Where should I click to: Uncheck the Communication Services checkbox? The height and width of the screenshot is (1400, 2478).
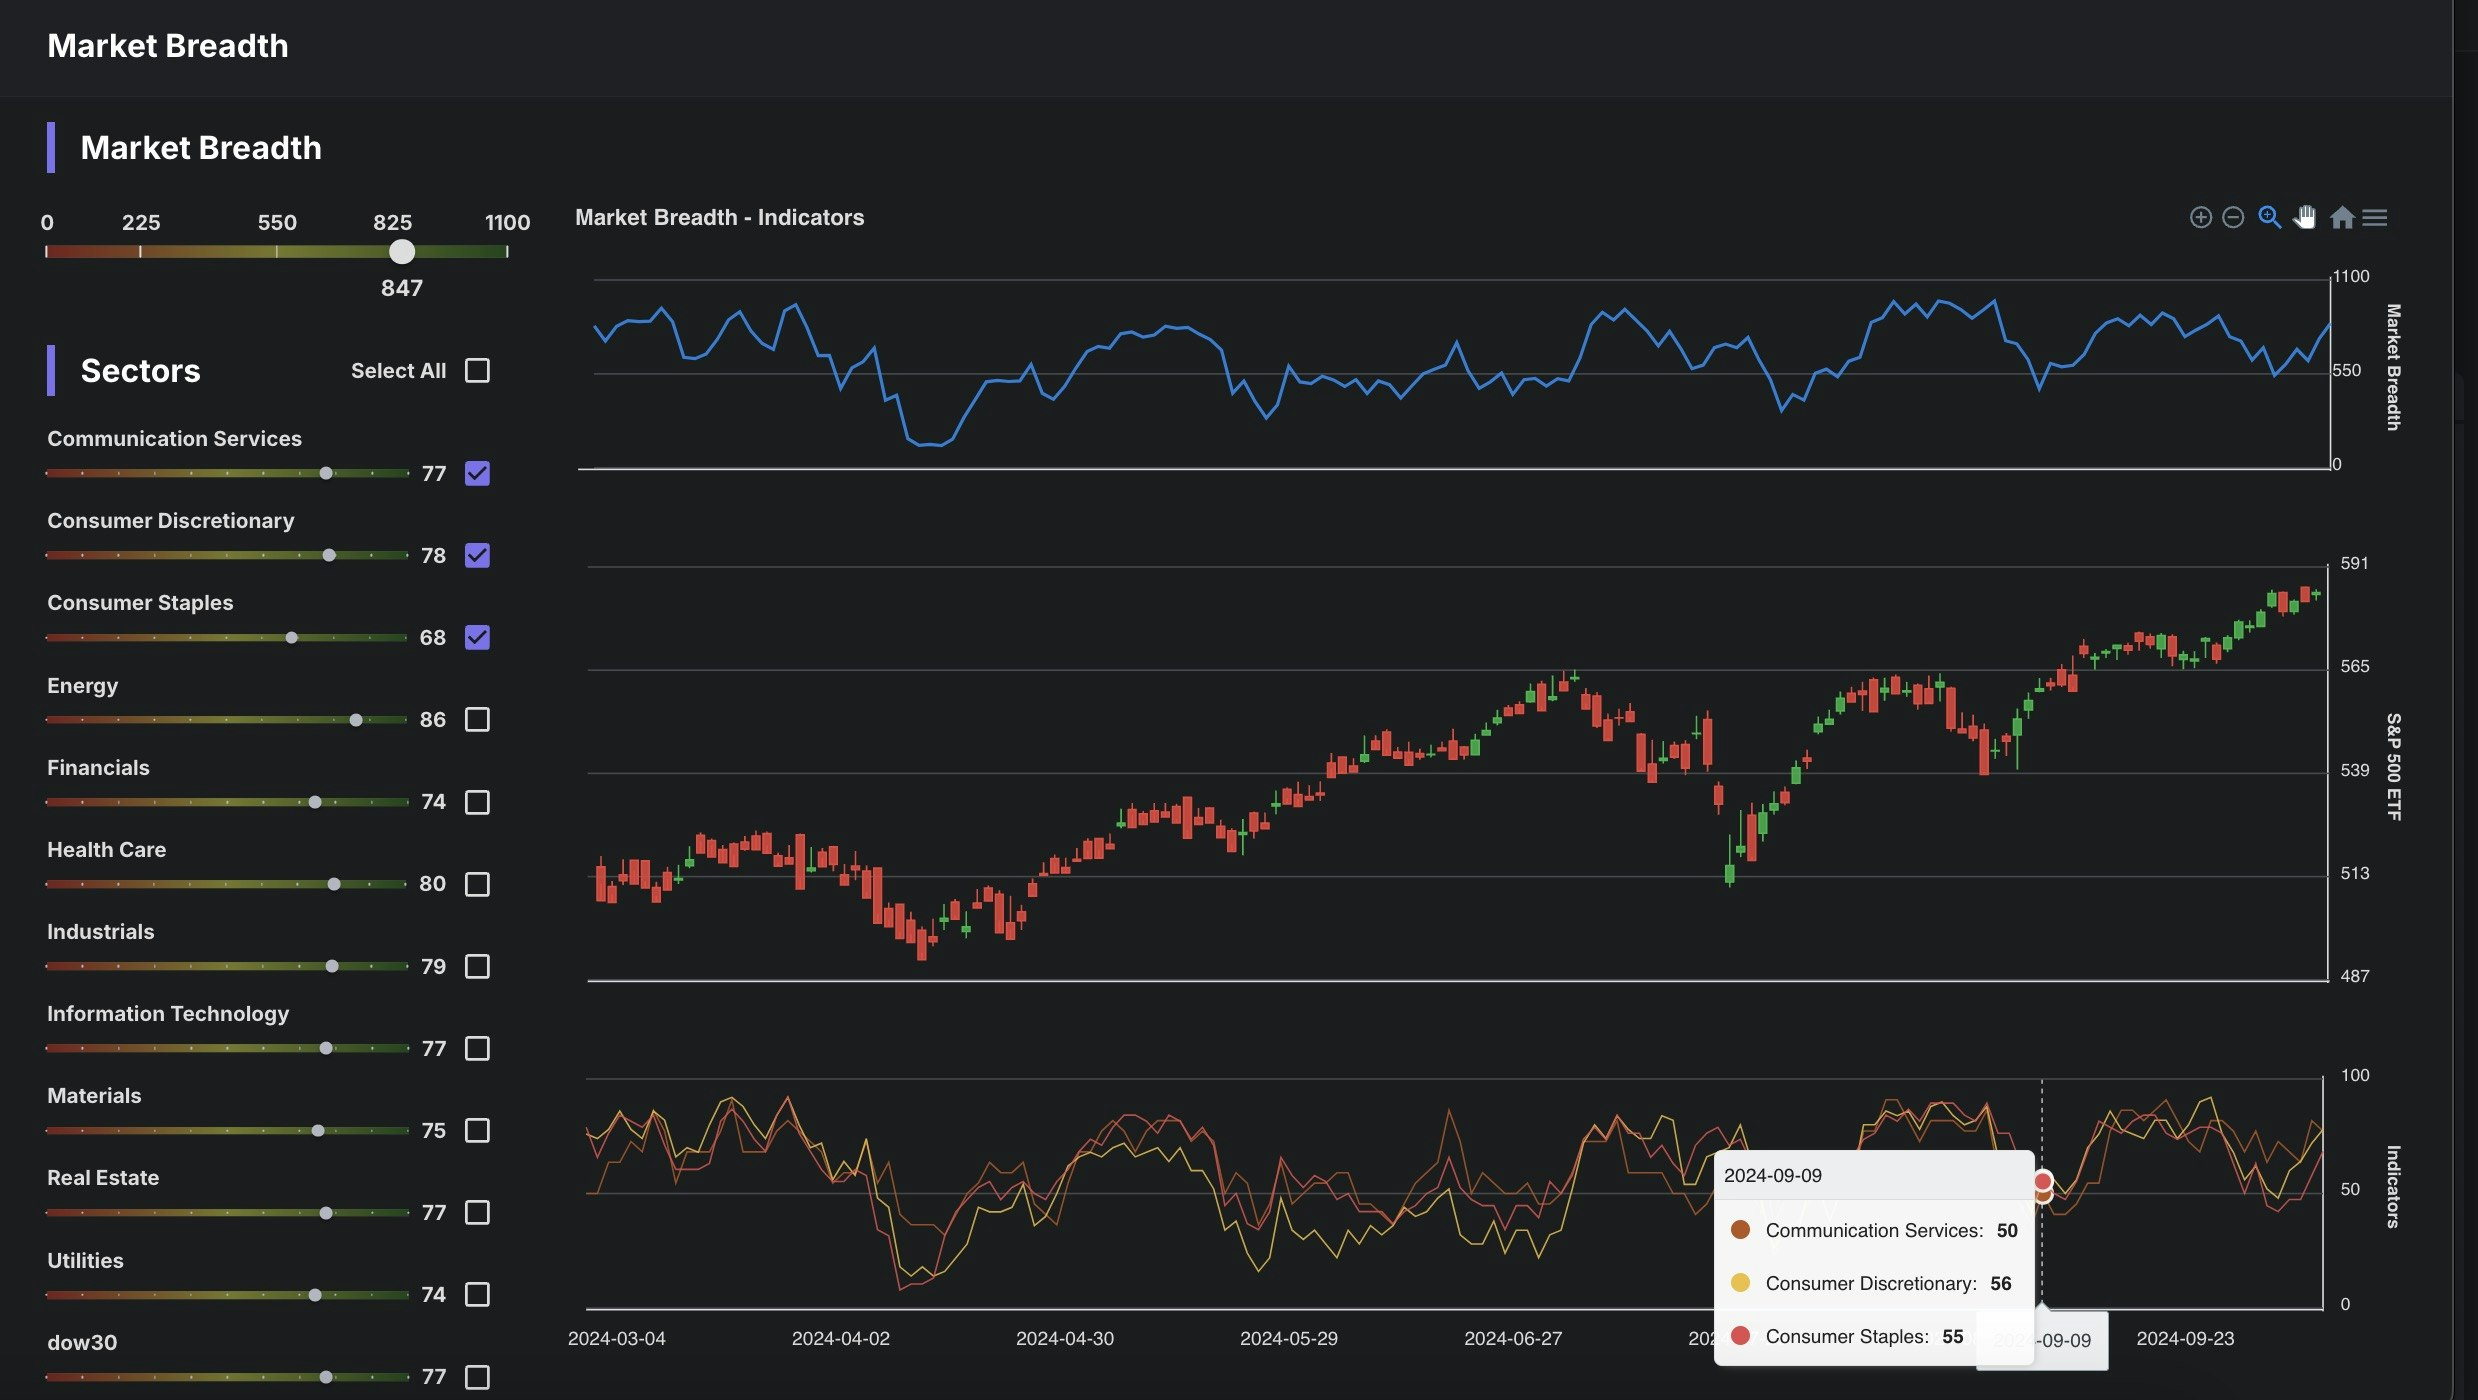click(477, 473)
